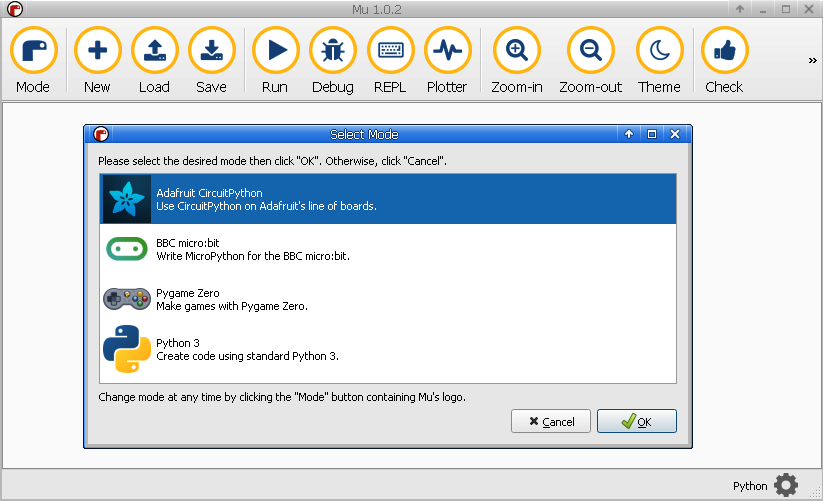Confirm mode selection with OK
823x501 pixels.
point(637,421)
